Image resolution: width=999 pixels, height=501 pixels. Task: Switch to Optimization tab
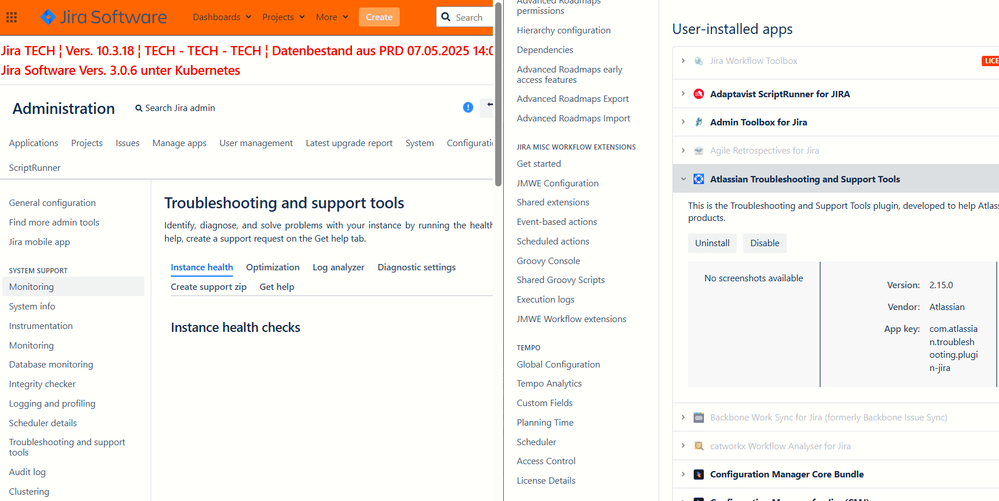273,267
